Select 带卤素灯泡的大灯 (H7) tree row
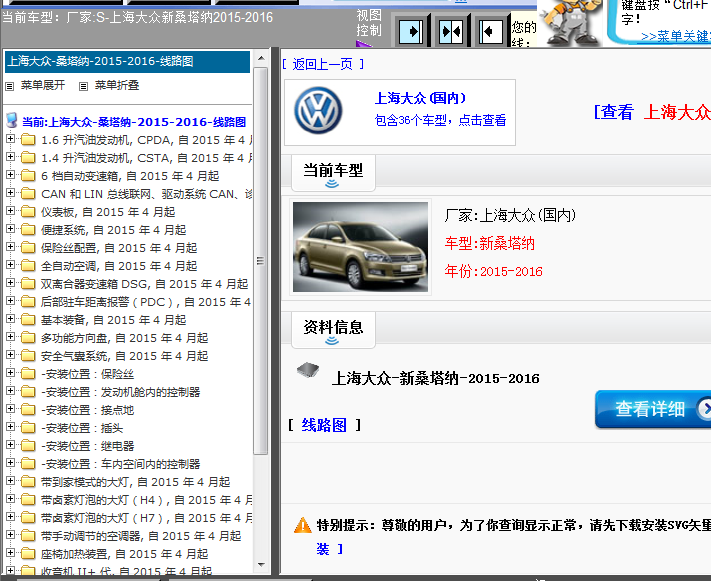This screenshot has height=581, width=711. pyautogui.click(x=146, y=518)
